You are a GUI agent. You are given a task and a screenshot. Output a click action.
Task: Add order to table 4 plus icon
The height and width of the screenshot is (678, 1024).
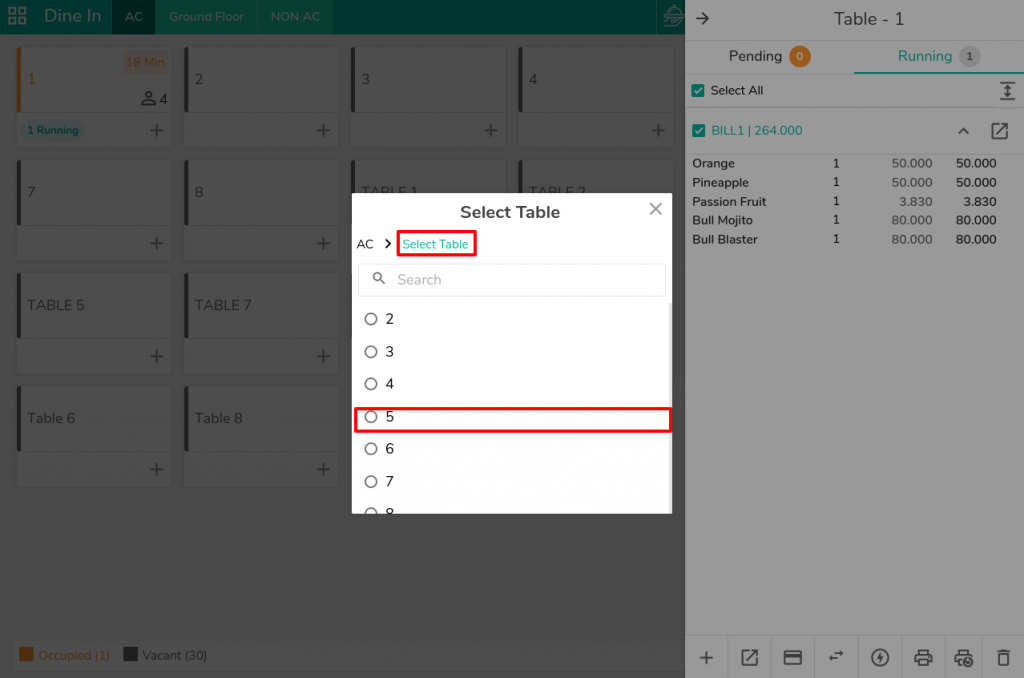pyautogui.click(x=658, y=130)
